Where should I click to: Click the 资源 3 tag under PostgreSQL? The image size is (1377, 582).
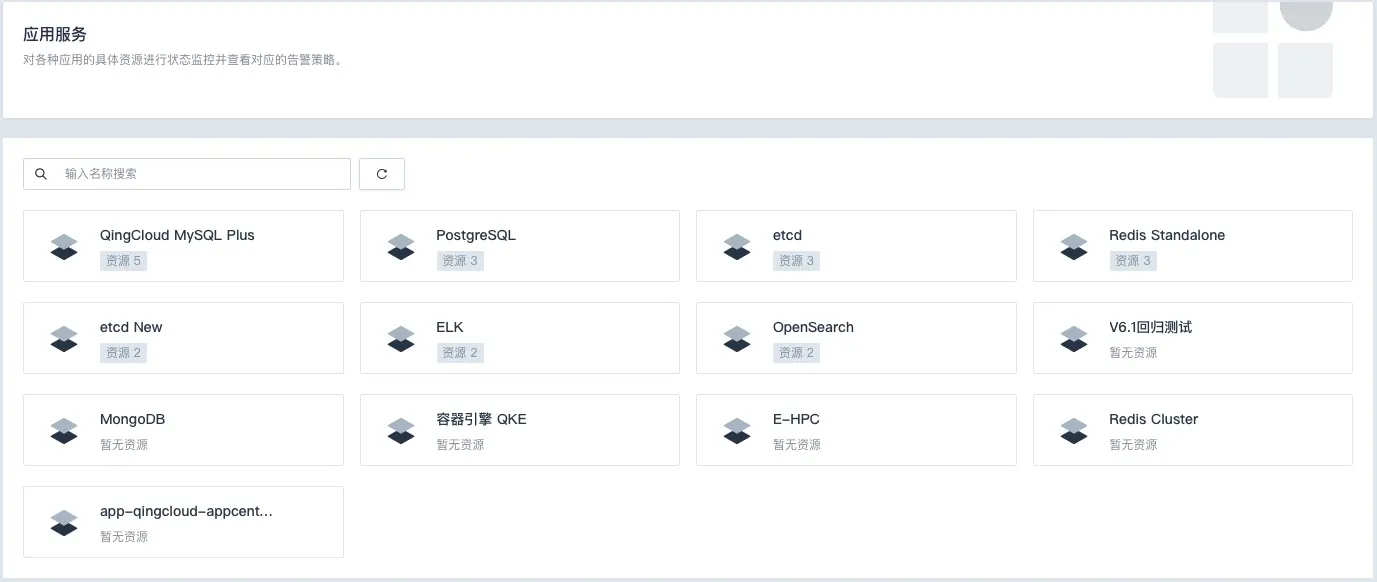[460, 260]
